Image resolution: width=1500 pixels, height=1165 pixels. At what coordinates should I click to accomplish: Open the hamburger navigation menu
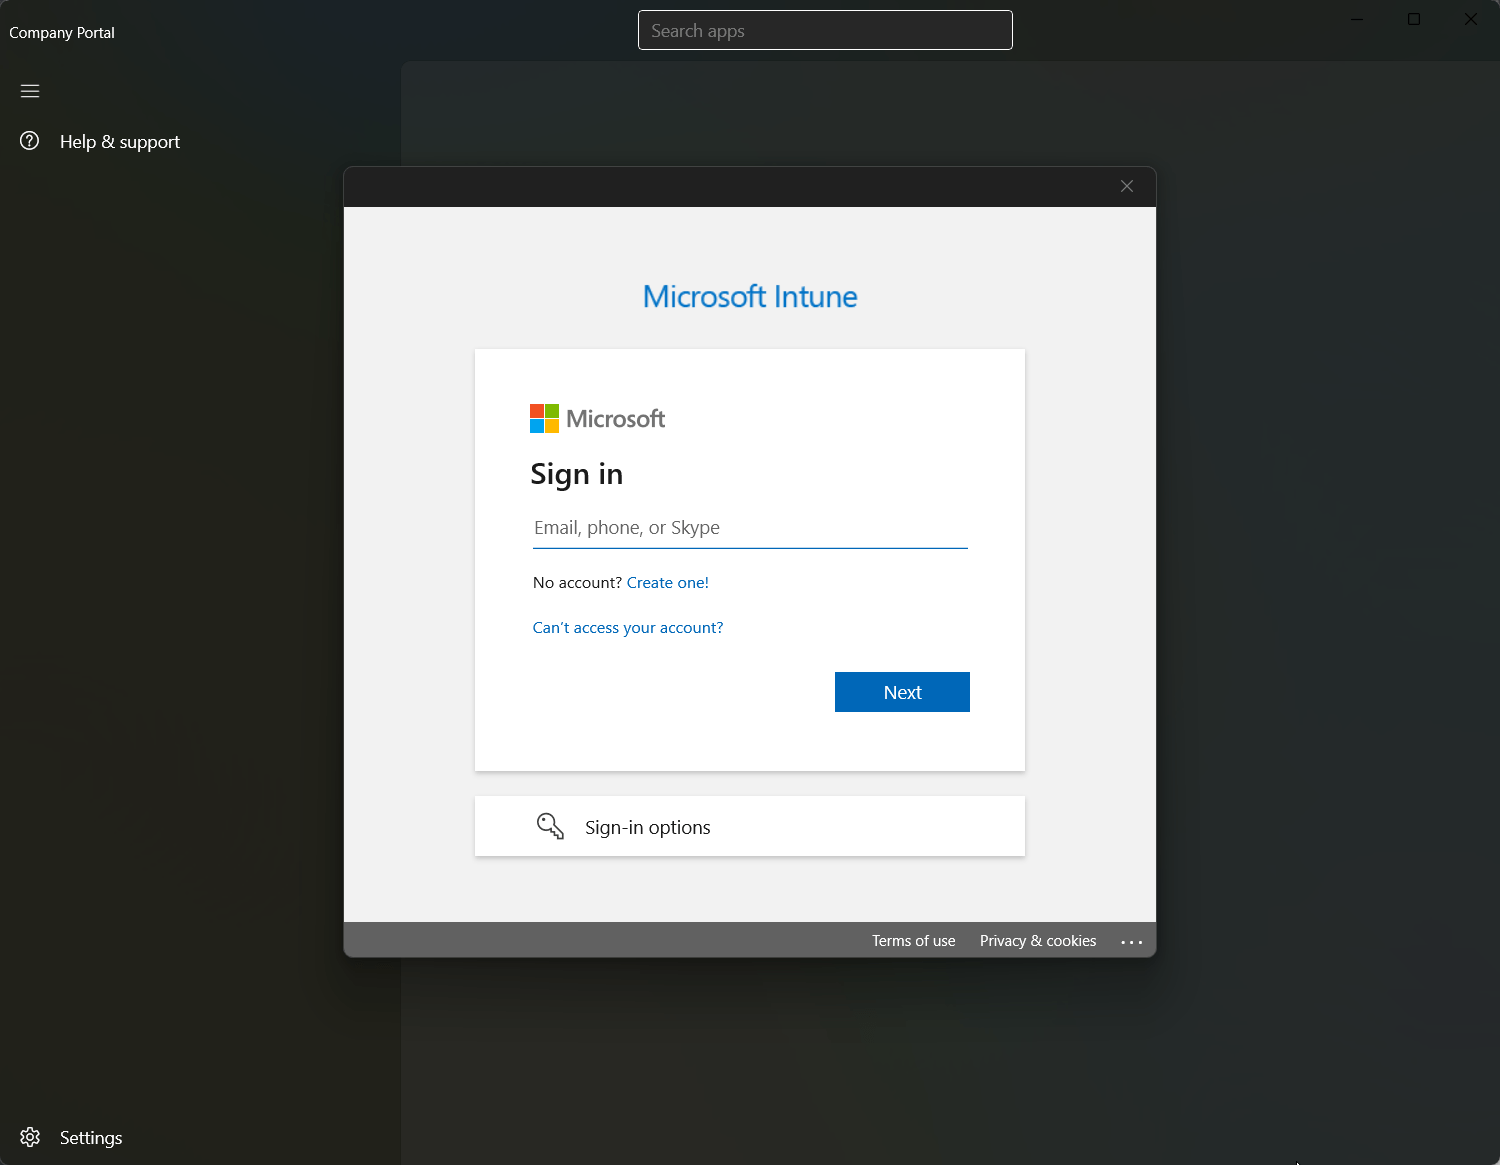pyautogui.click(x=30, y=91)
